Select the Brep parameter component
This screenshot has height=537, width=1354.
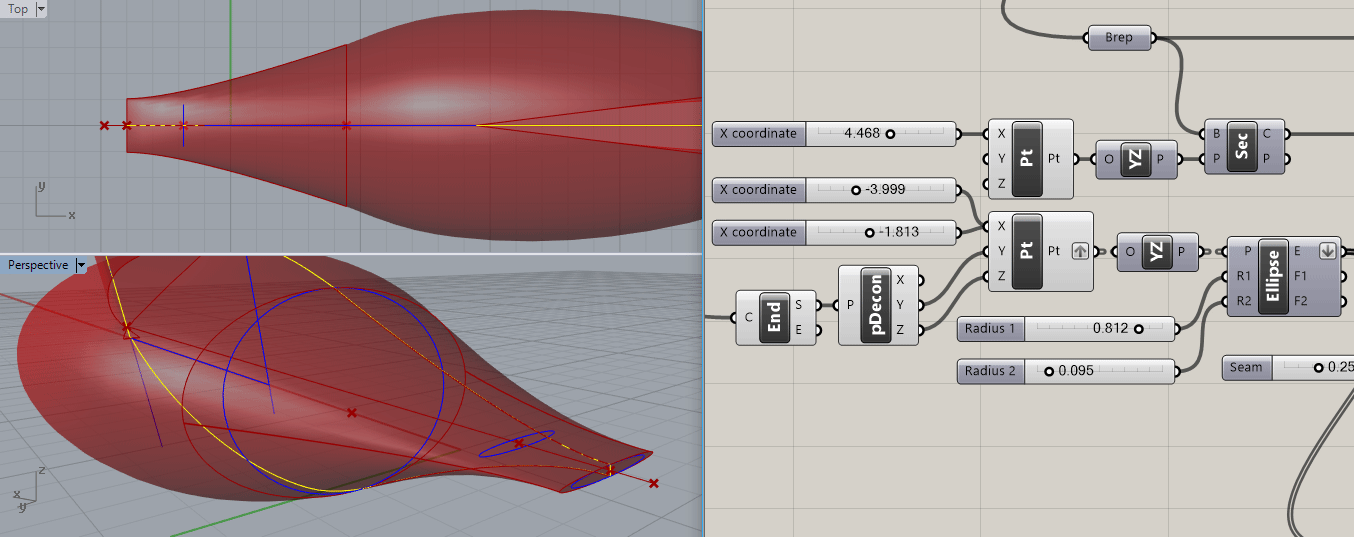pos(1119,38)
